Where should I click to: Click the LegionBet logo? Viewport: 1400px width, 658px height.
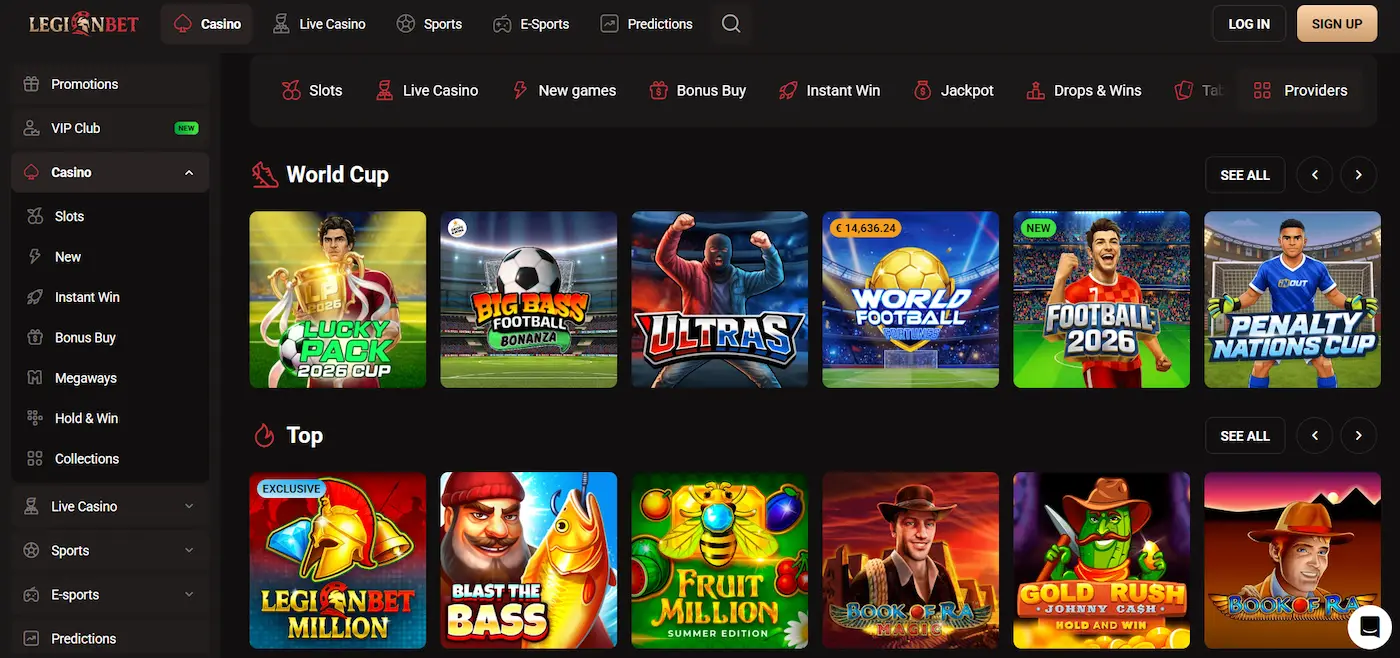(x=83, y=24)
